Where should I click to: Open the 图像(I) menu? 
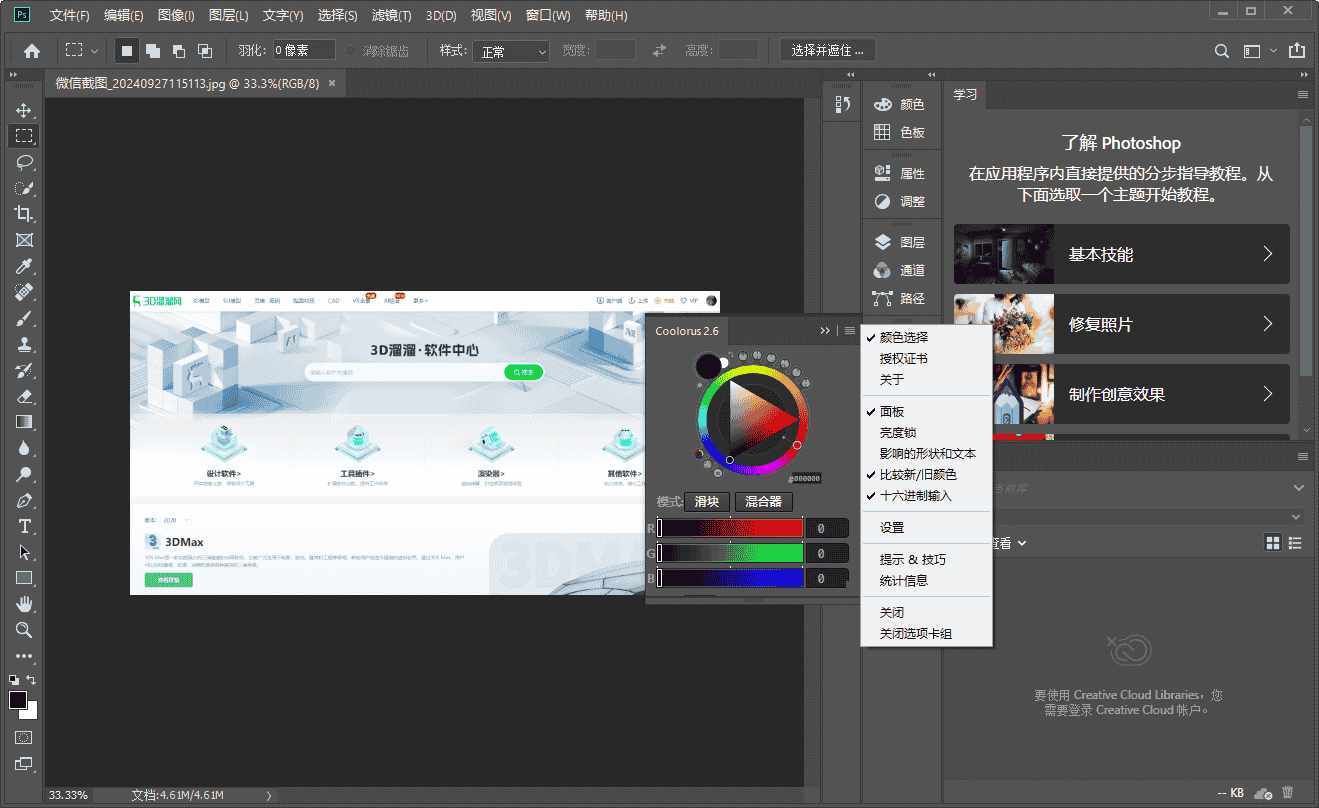click(176, 16)
